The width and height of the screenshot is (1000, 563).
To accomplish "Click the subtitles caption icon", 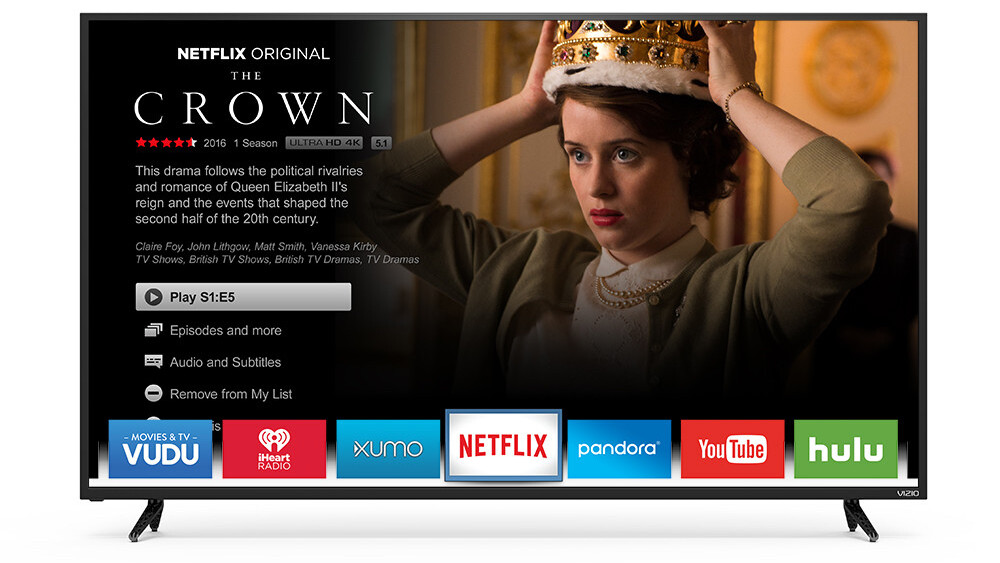I will [x=153, y=362].
